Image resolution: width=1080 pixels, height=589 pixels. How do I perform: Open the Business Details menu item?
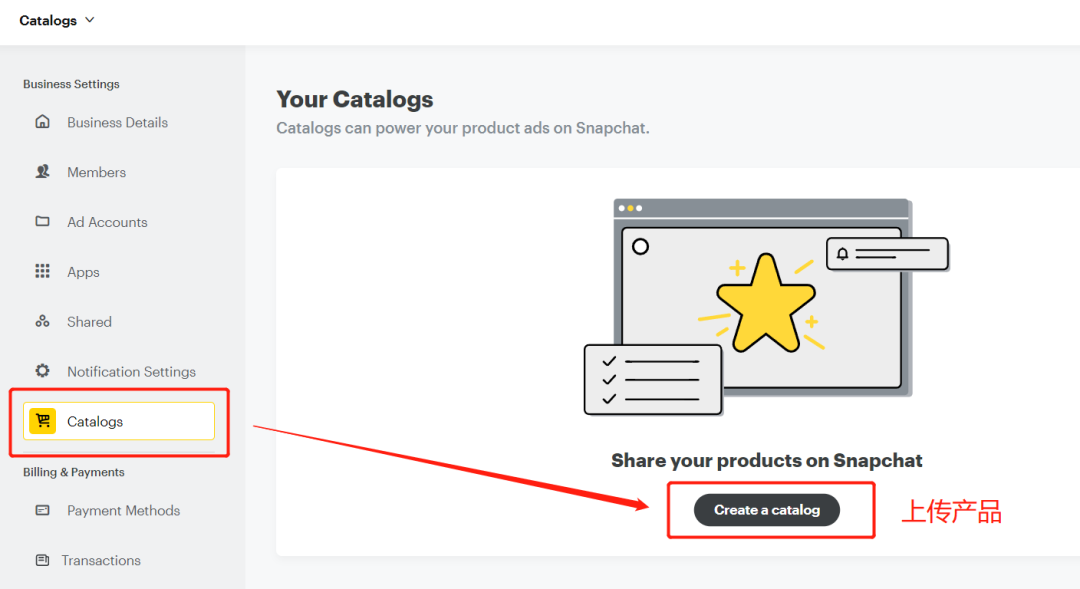point(117,122)
